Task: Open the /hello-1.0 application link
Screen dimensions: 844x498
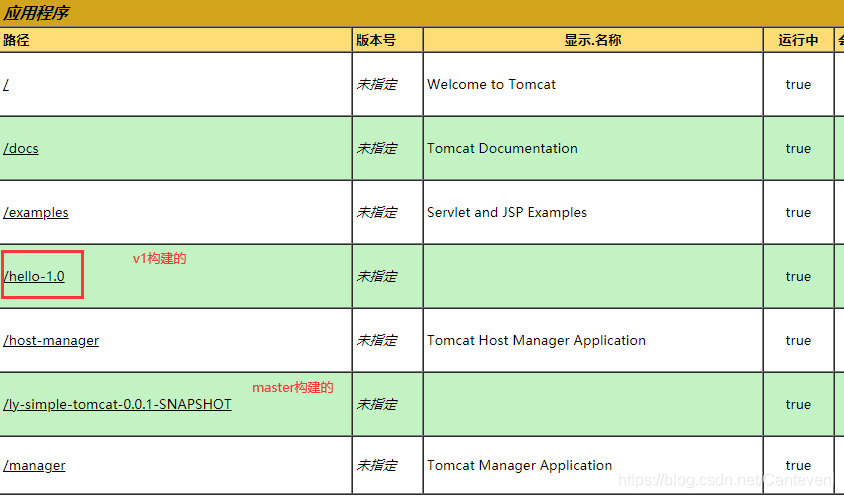Action: click(34, 277)
